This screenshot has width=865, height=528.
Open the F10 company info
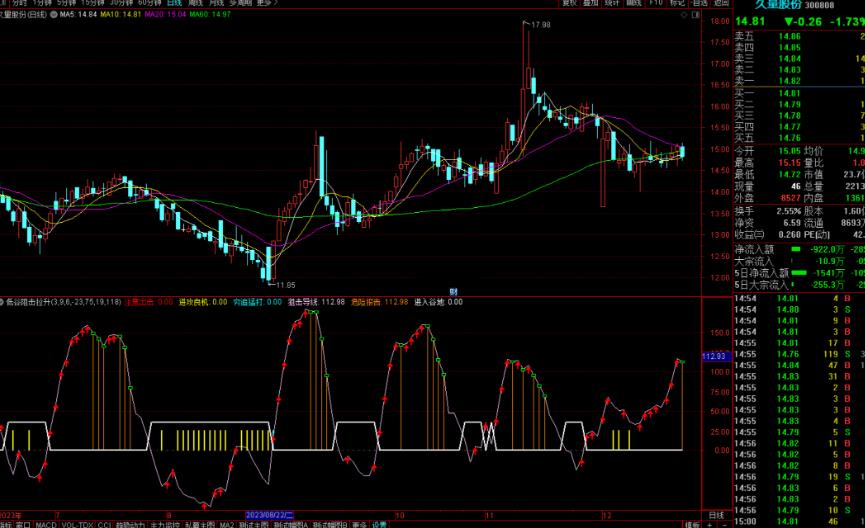coord(656,3)
